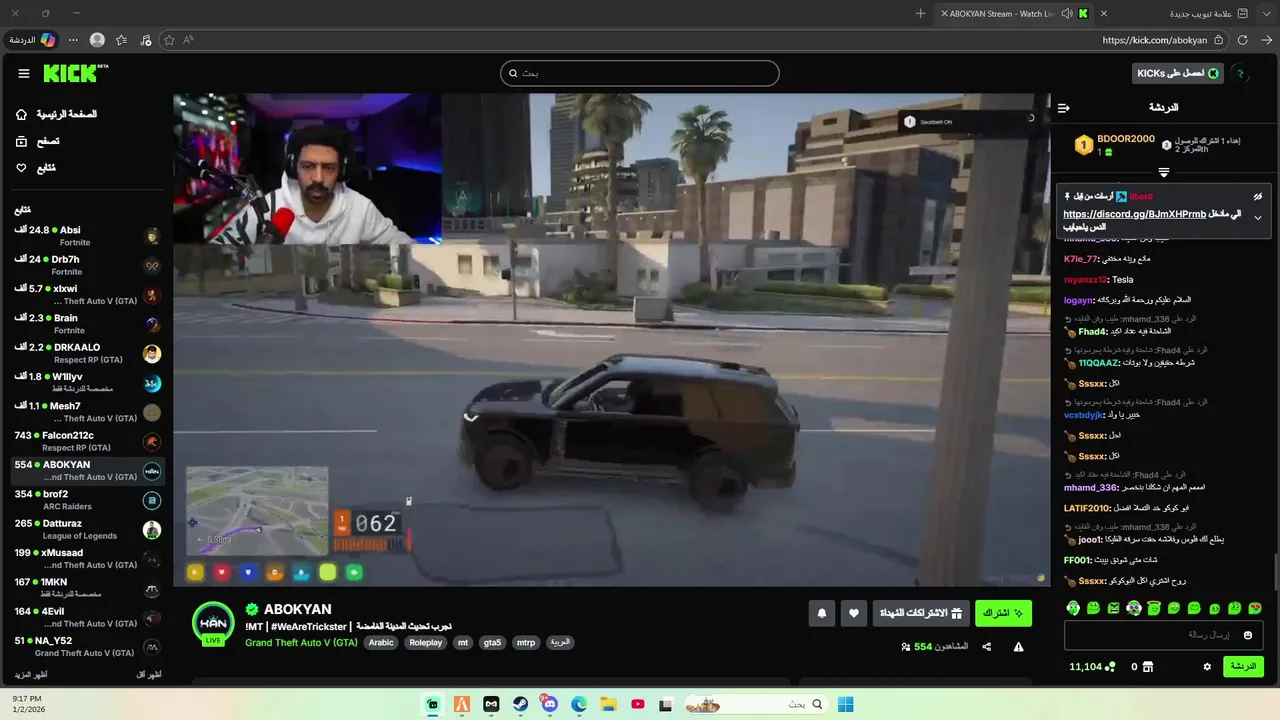Open Discord from the taskbar
Screen dimensions: 1280x720
tap(550, 704)
